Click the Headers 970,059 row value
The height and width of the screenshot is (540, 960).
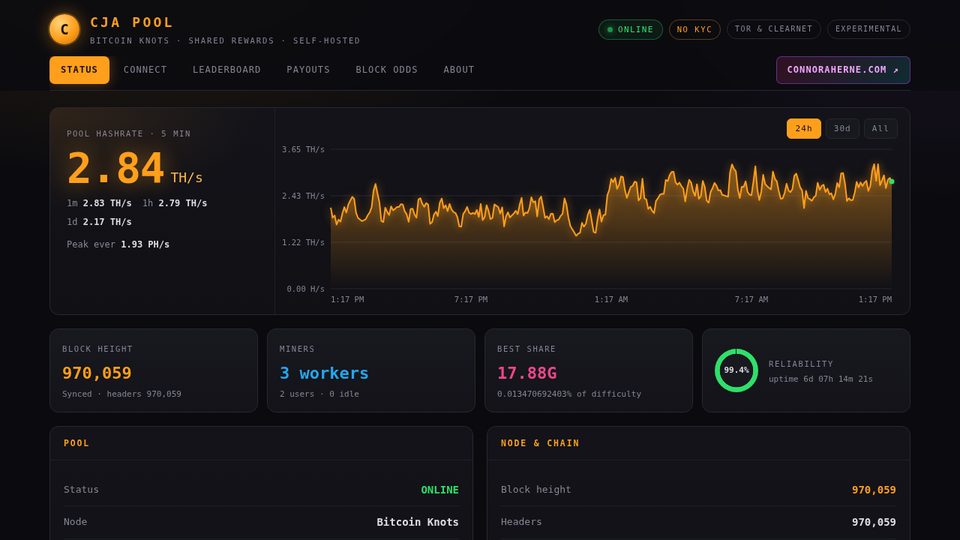click(x=874, y=522)
